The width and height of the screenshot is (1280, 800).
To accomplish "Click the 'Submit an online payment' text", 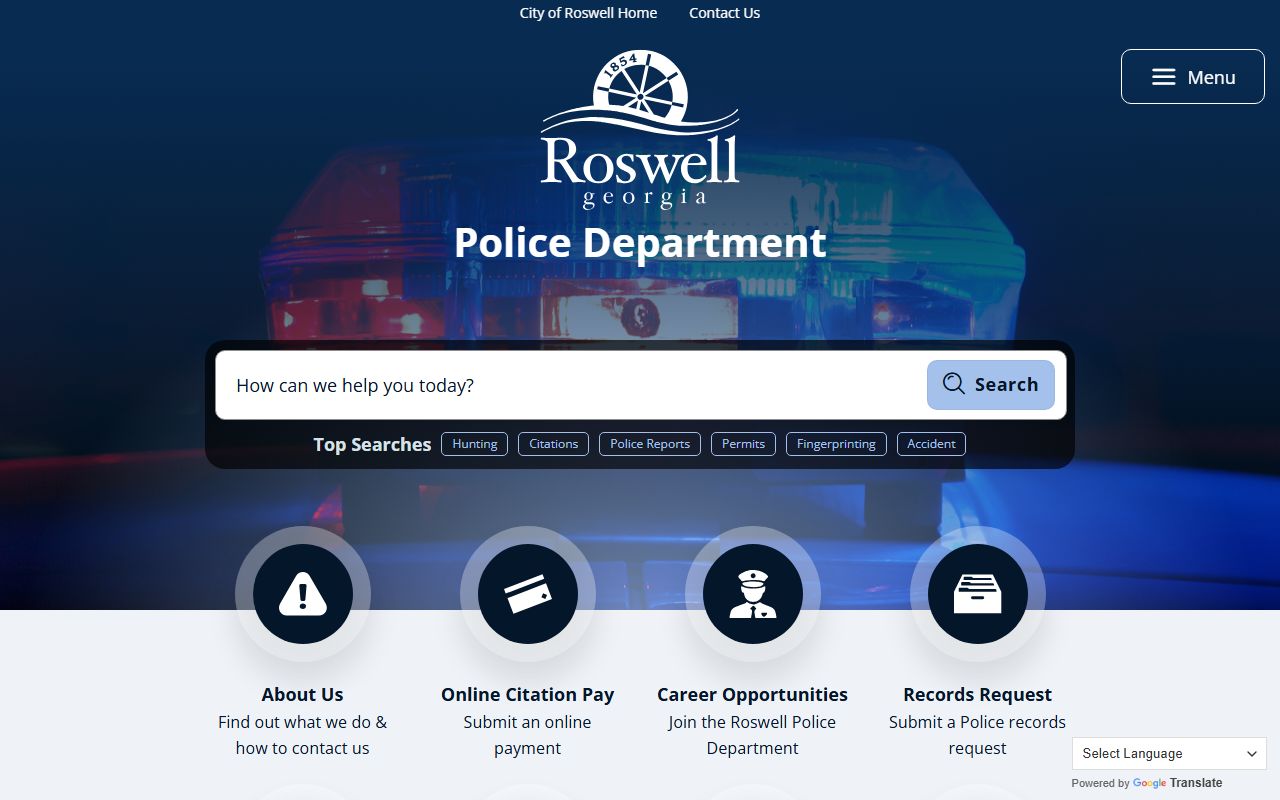I will point(528,735).
